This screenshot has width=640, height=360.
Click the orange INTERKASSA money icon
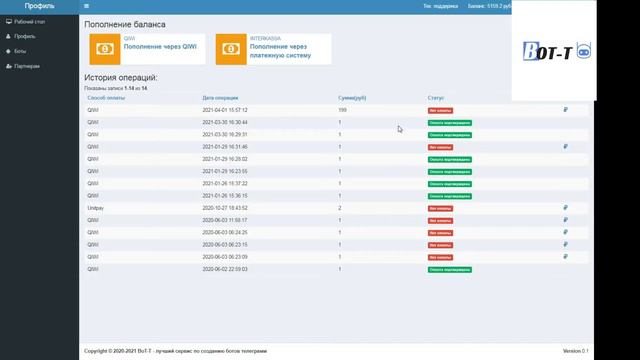point(231,49)
